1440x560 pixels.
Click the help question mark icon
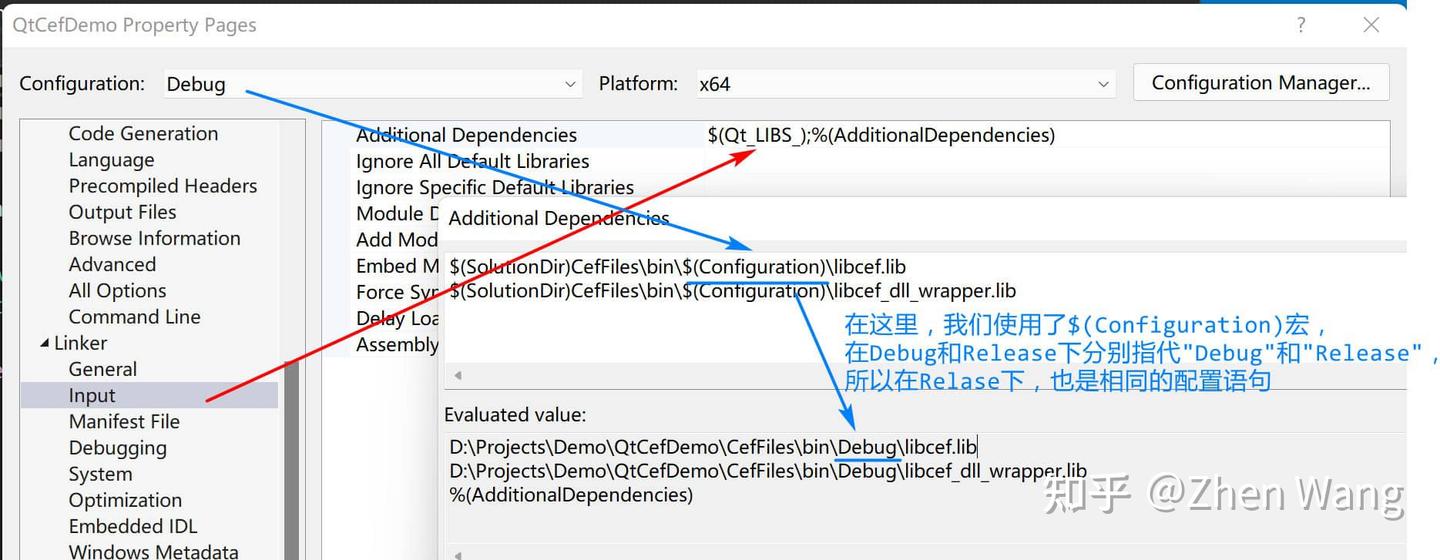1301,26
